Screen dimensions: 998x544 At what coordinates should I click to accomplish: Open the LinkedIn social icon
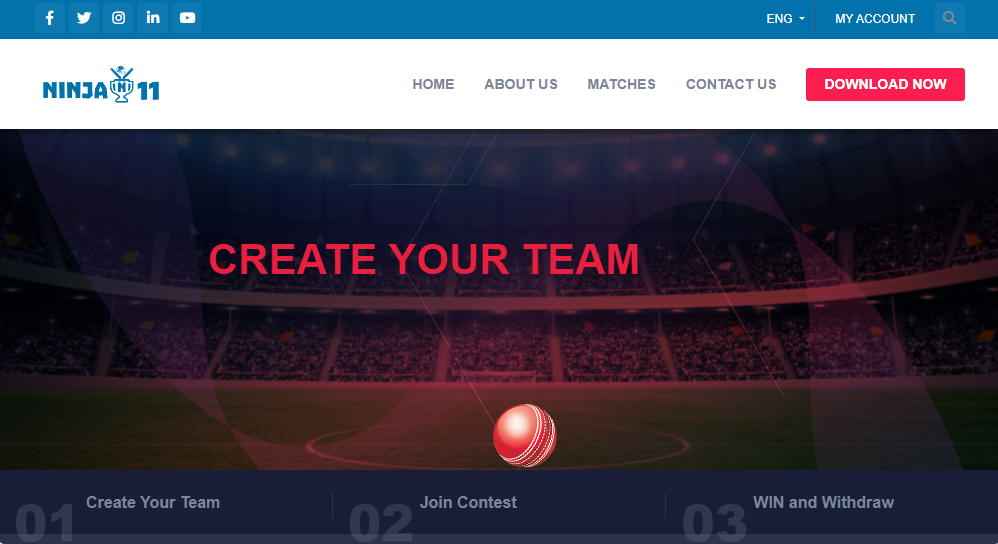point(153,18)
